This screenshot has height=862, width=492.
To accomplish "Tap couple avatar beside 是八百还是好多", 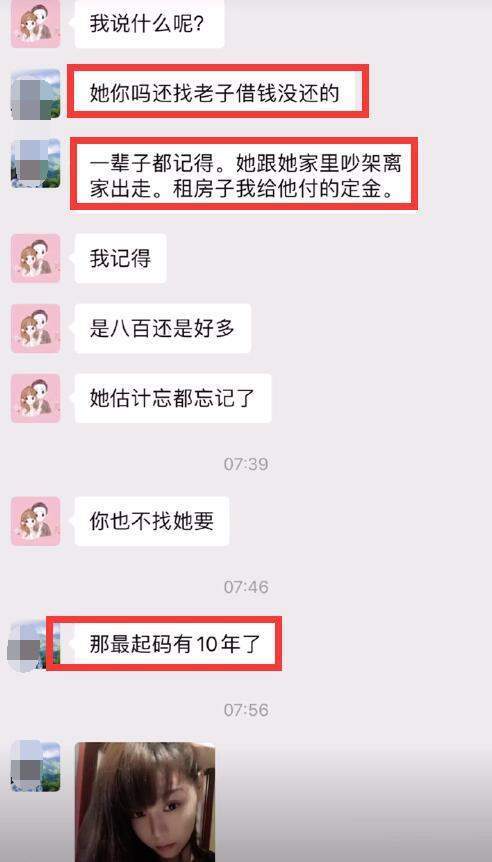I will (x=35, y=328).
